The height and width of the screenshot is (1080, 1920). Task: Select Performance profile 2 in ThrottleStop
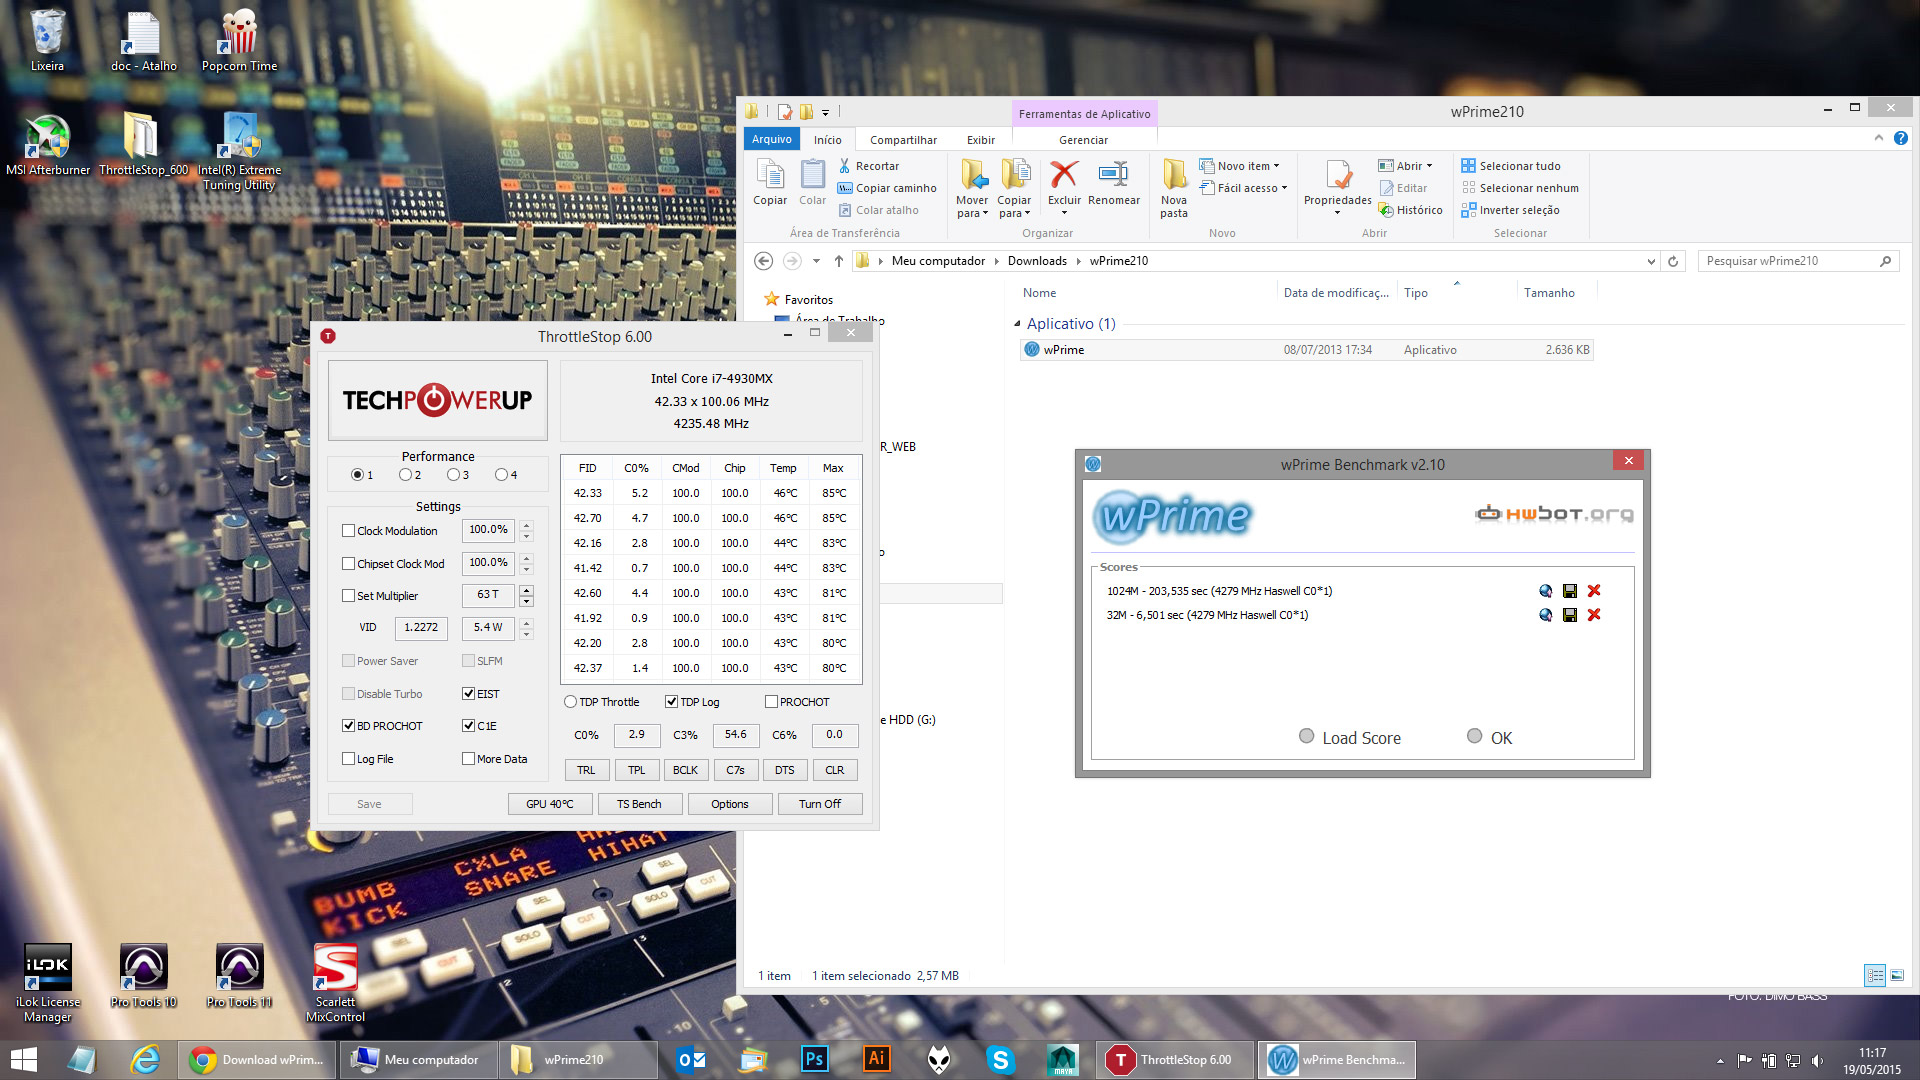(x=405, y=475)
